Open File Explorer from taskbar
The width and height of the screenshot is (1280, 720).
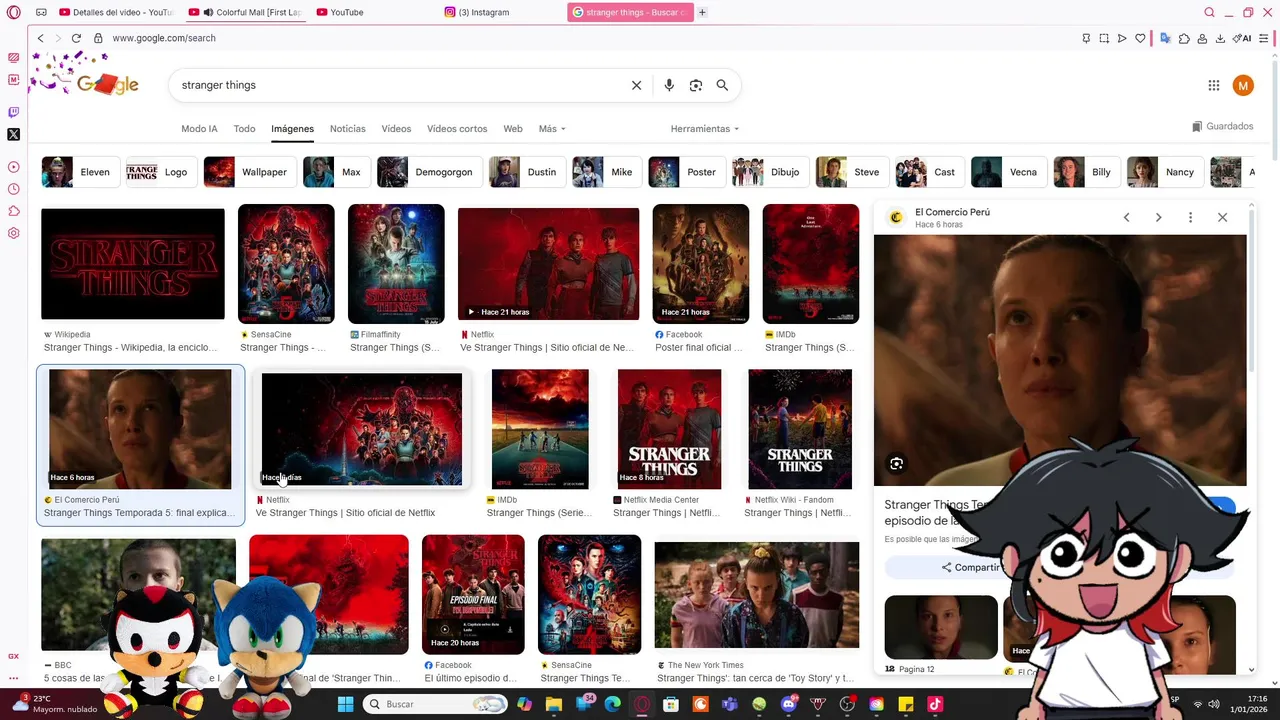point(554,704)
